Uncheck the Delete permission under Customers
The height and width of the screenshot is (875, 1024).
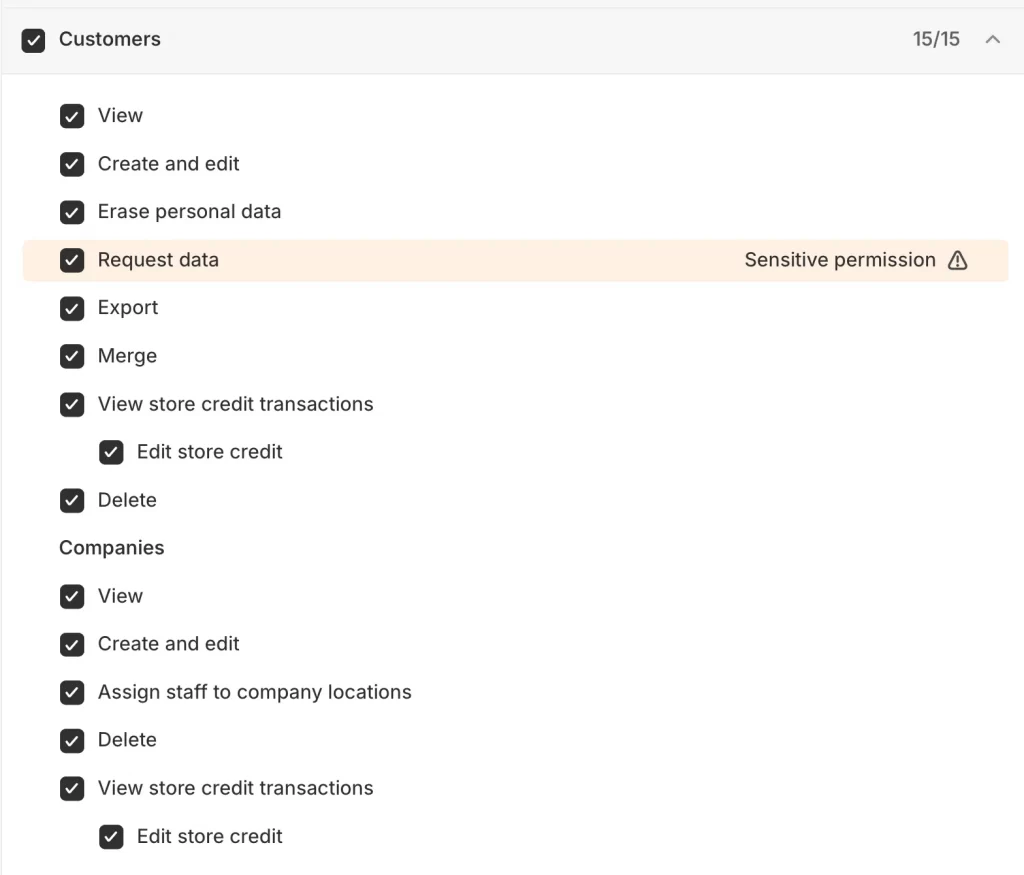(72, 500)
